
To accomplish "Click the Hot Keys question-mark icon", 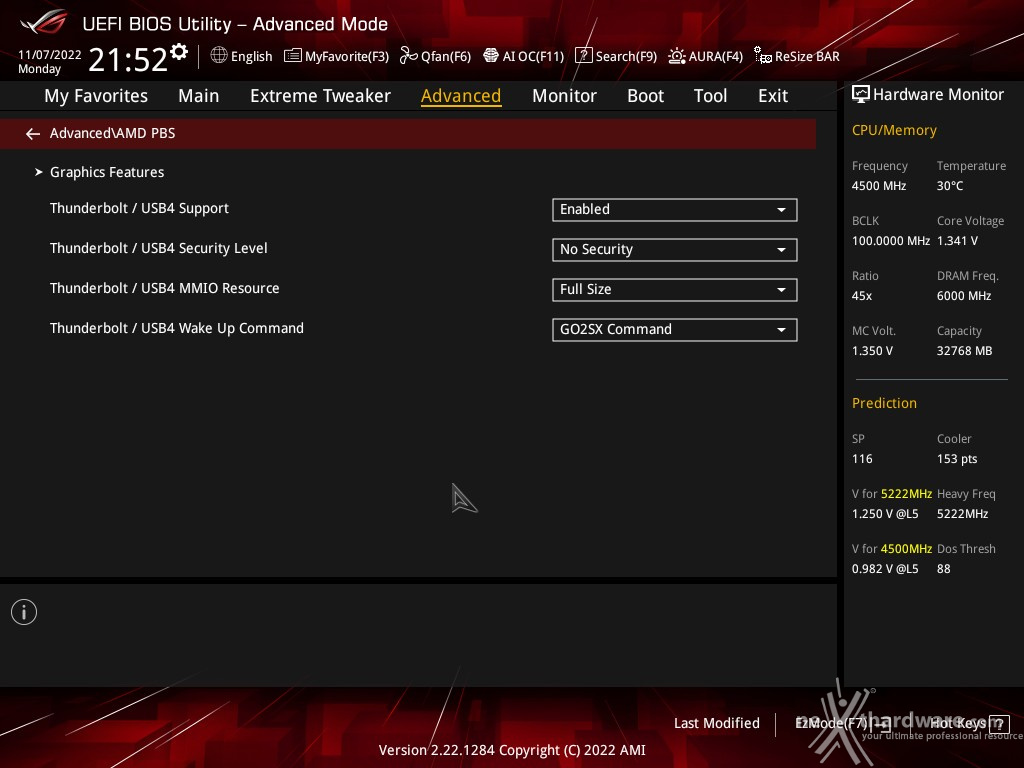I will [999, 724].
